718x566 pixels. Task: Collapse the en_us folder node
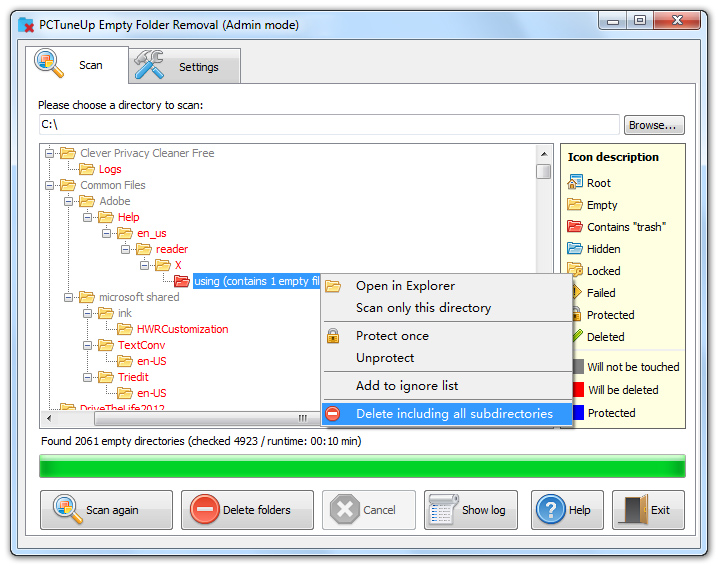pyautogui.click(x=107, y=233)
